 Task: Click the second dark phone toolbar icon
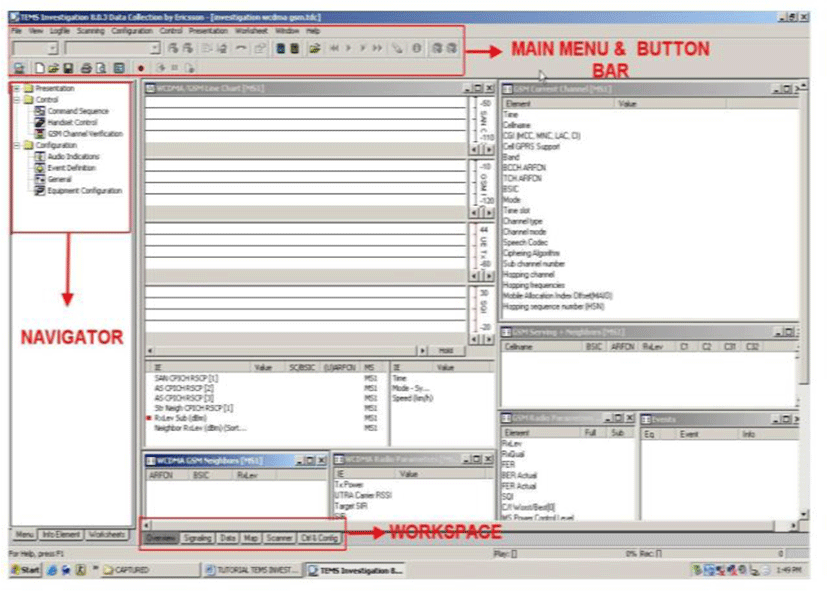point(295,49)
